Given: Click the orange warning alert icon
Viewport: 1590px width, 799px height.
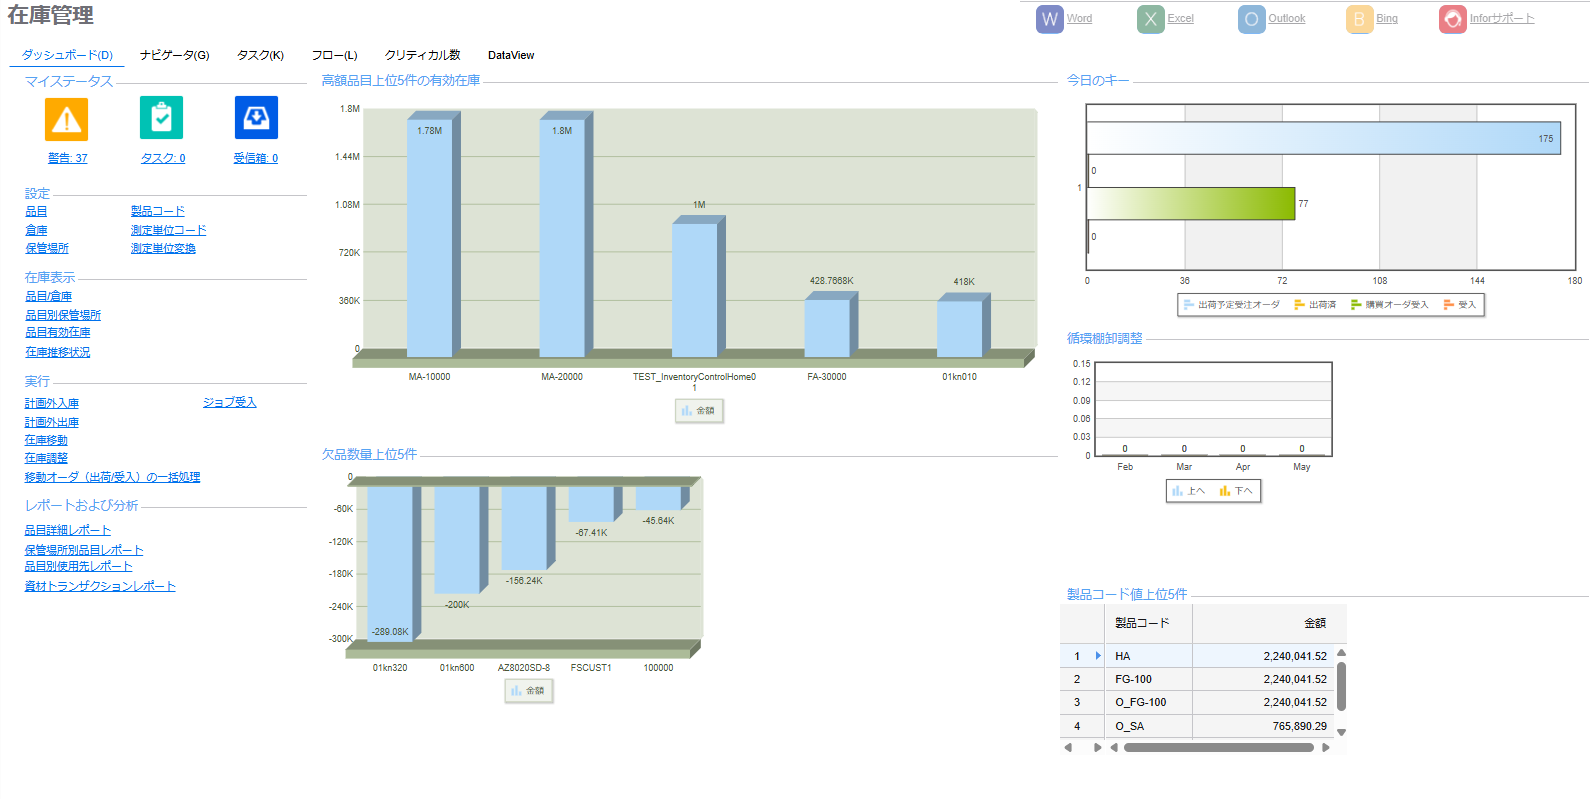Looking at the screenshot, I should click(x=66, y=119).
